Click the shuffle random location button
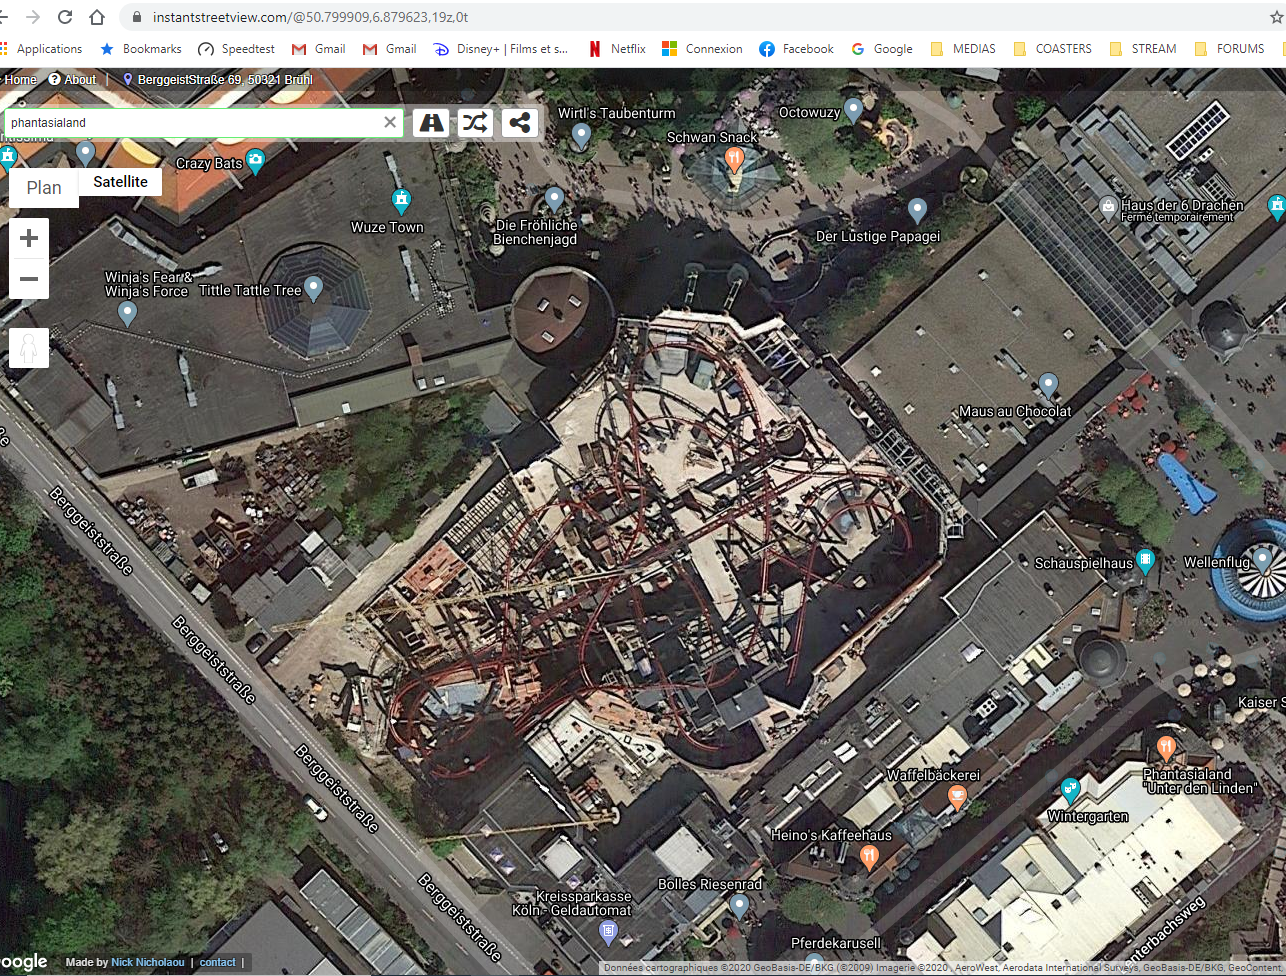Viewport: 1286px width, 976px height. (475, 123)
